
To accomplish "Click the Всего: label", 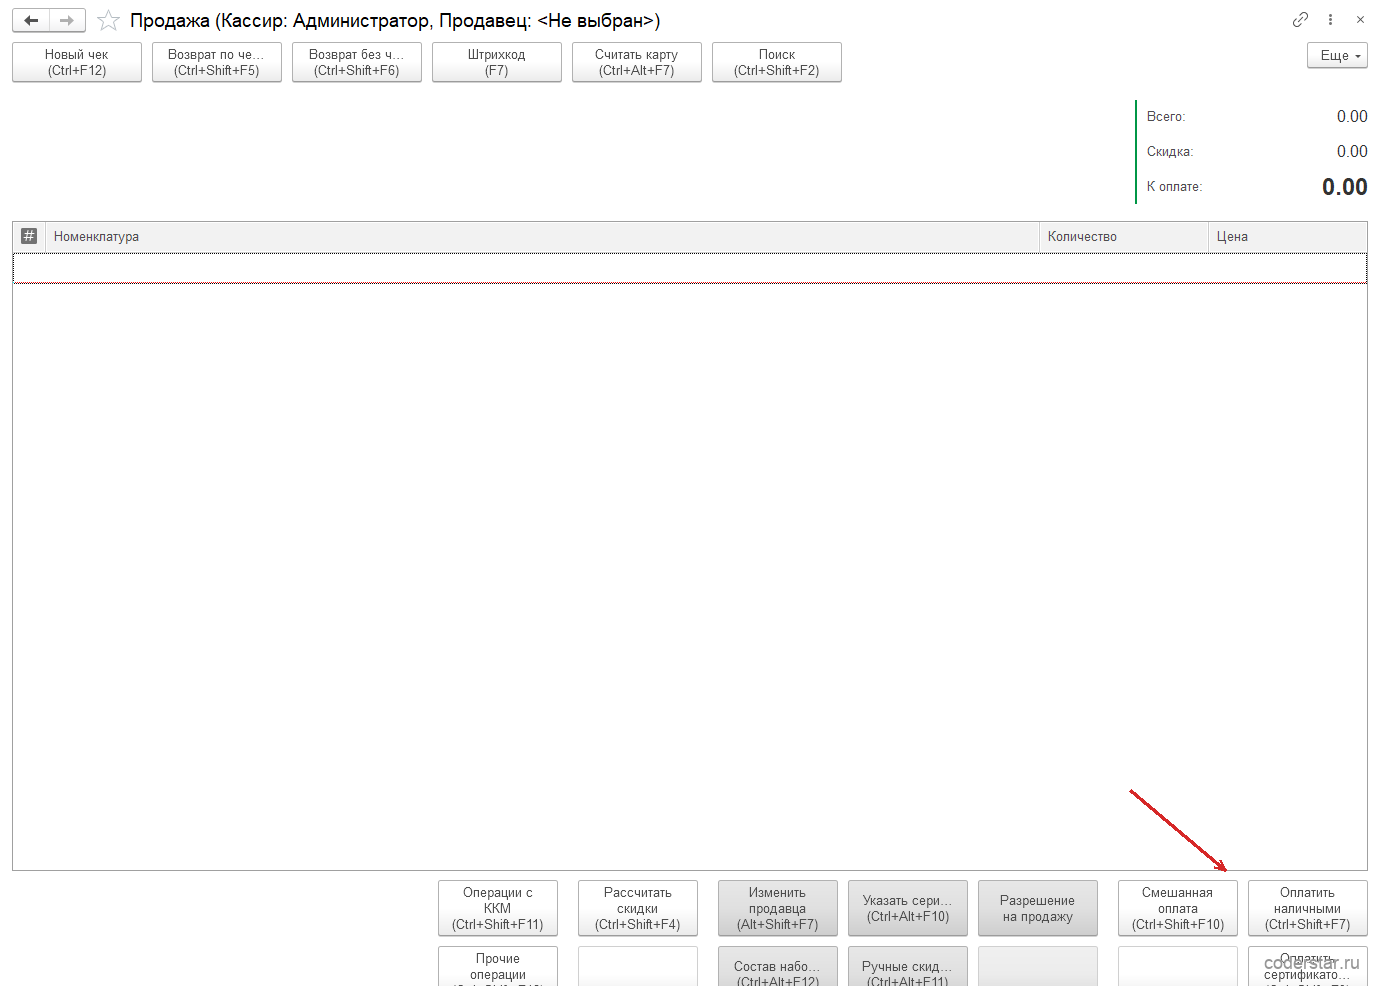I will tap(1166, 117).
